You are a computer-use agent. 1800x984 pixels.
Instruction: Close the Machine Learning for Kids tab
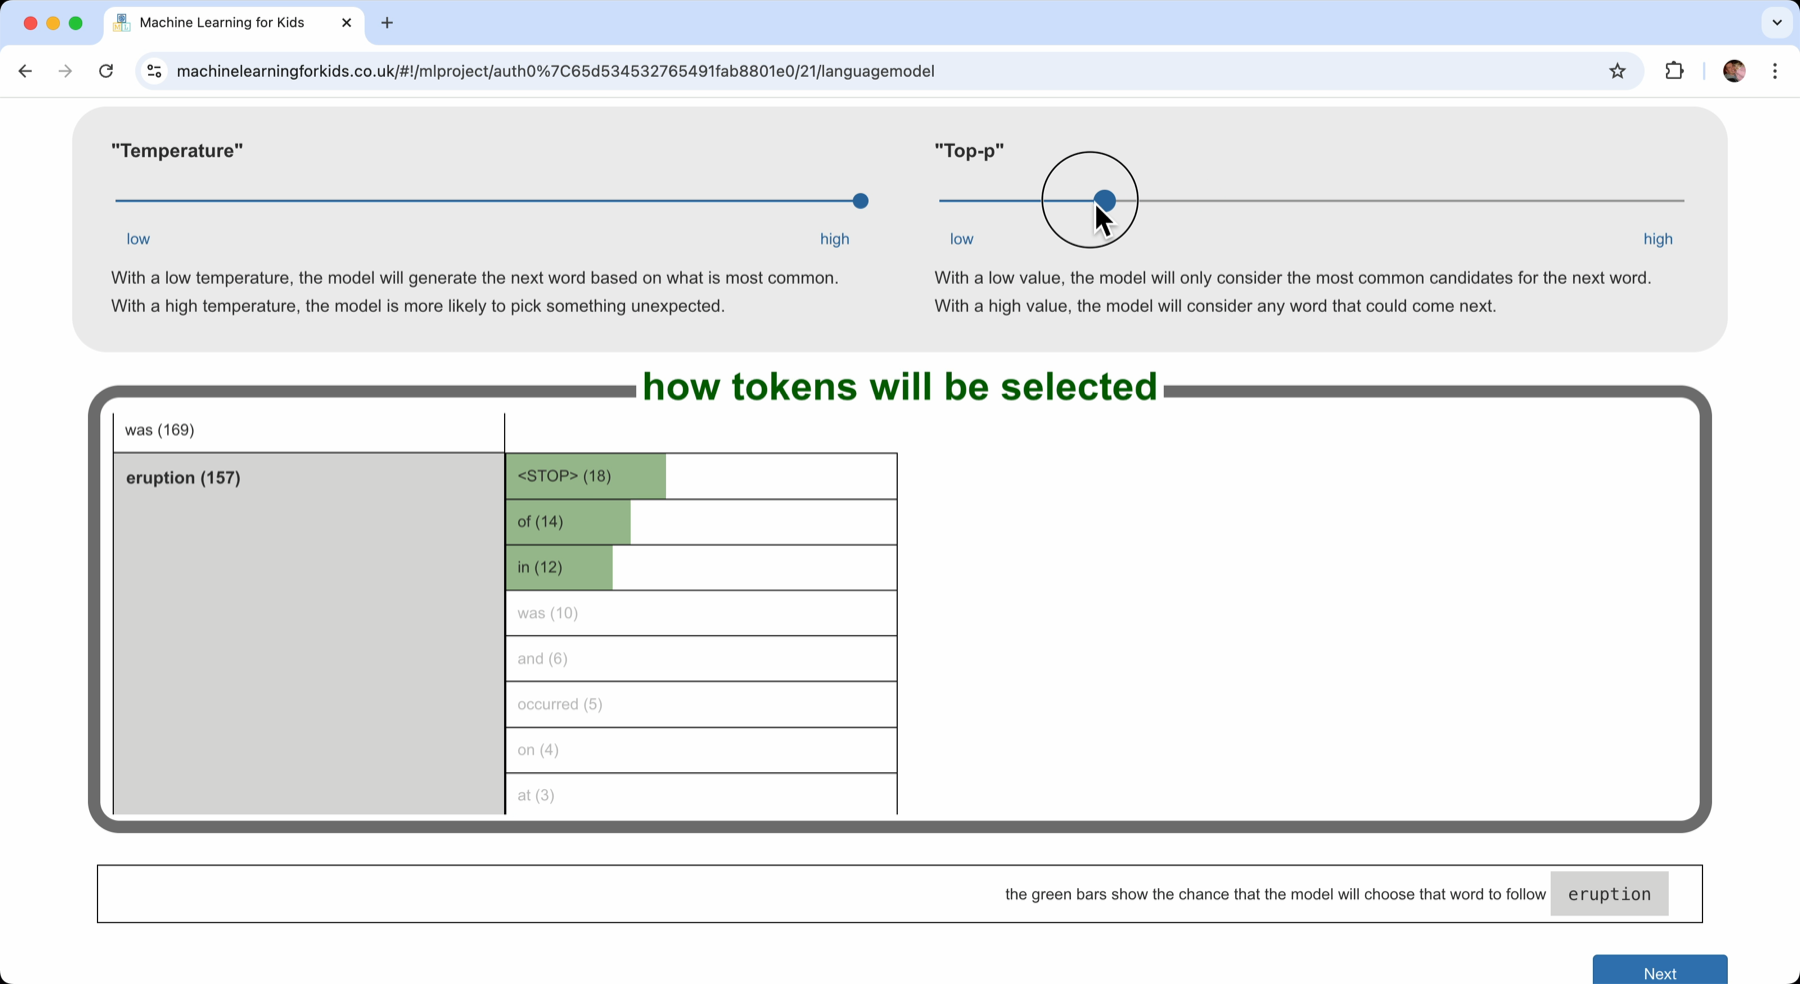[346, 23]
